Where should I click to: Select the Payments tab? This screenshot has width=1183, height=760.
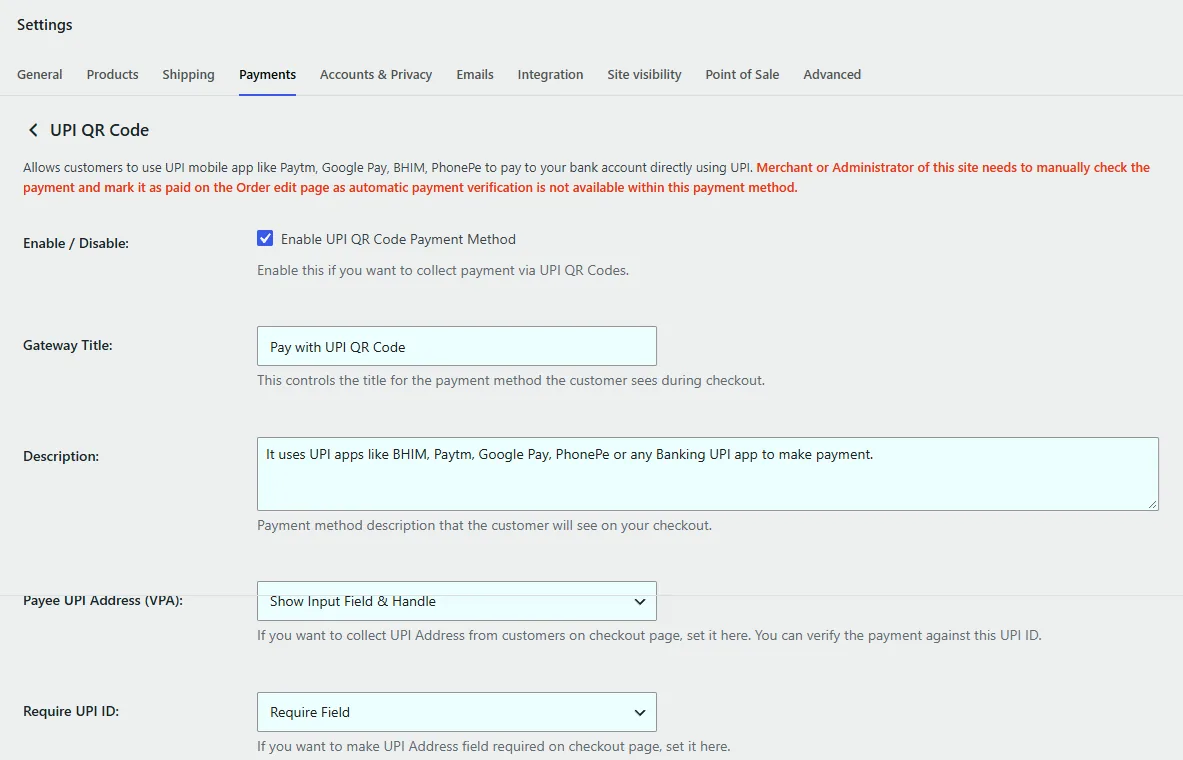tap(267, 74)
